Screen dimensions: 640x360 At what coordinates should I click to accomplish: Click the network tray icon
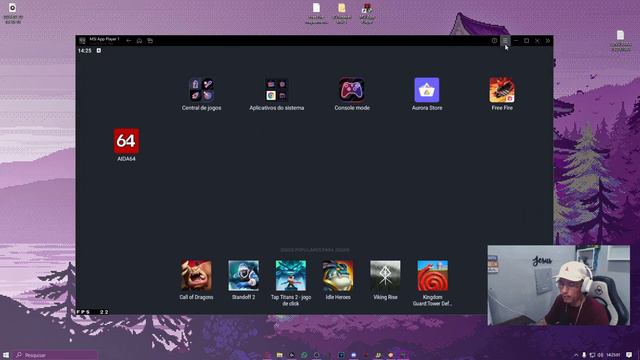592,355
